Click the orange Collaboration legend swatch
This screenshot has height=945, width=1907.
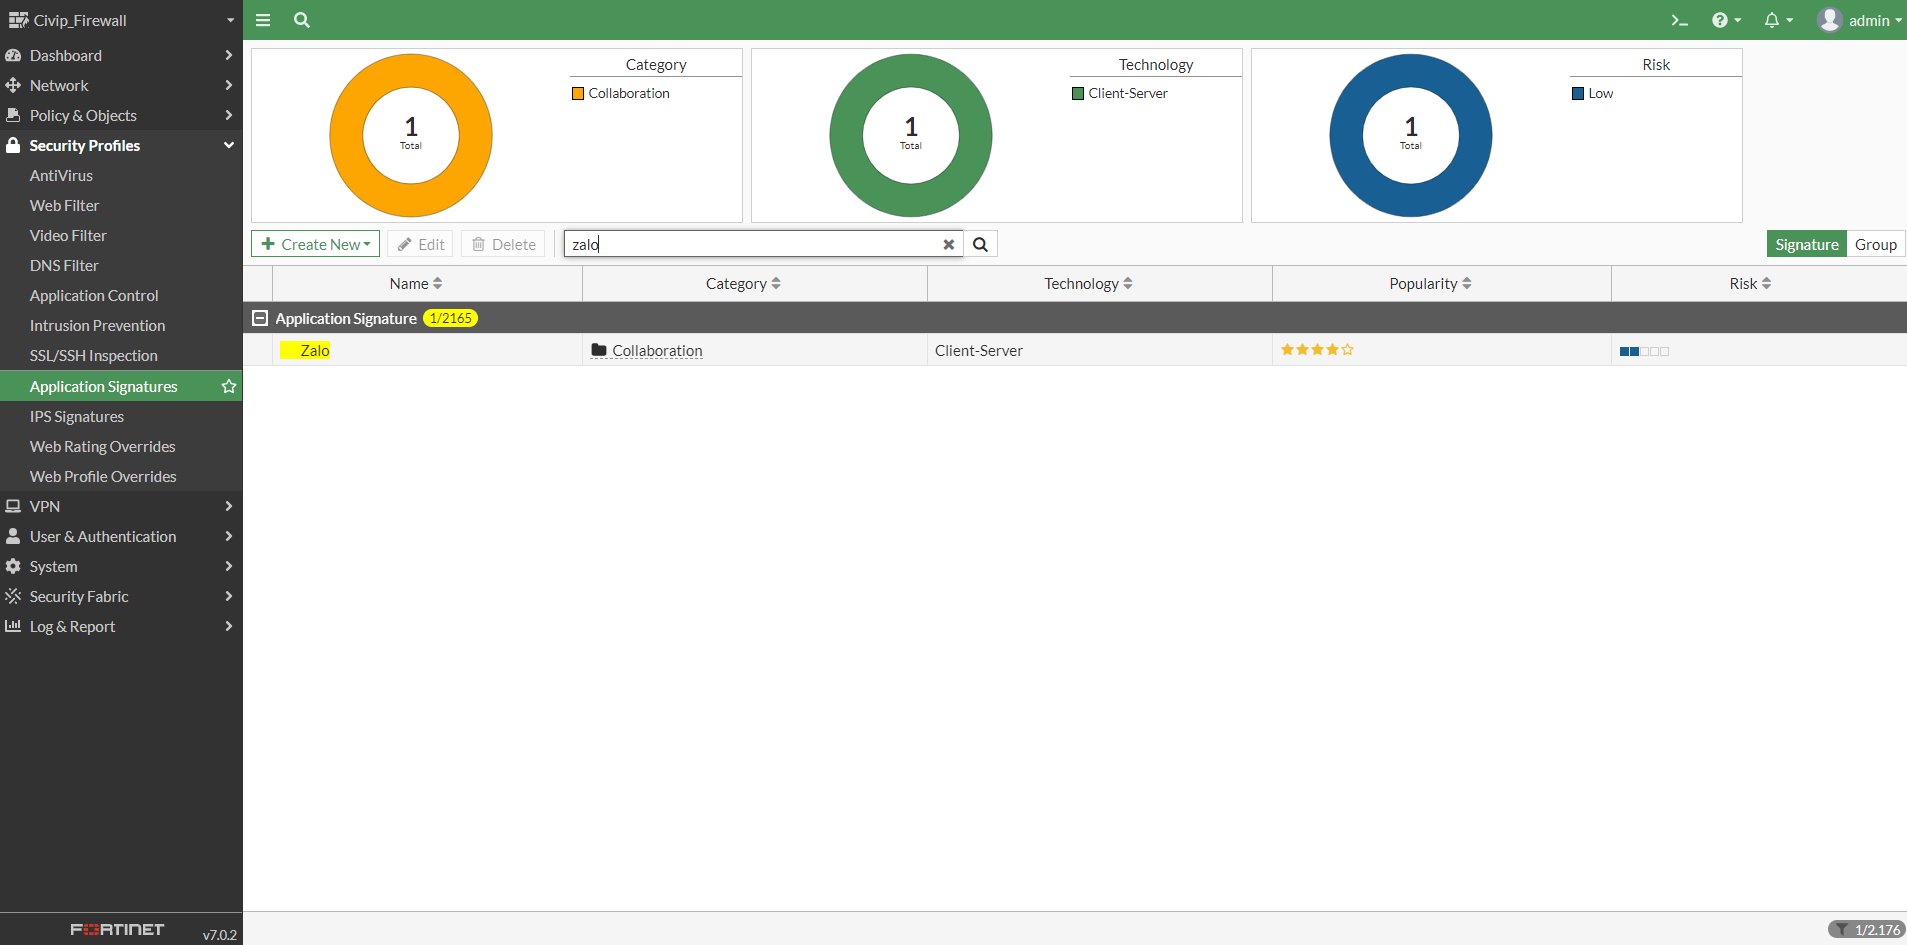[578, 94]
